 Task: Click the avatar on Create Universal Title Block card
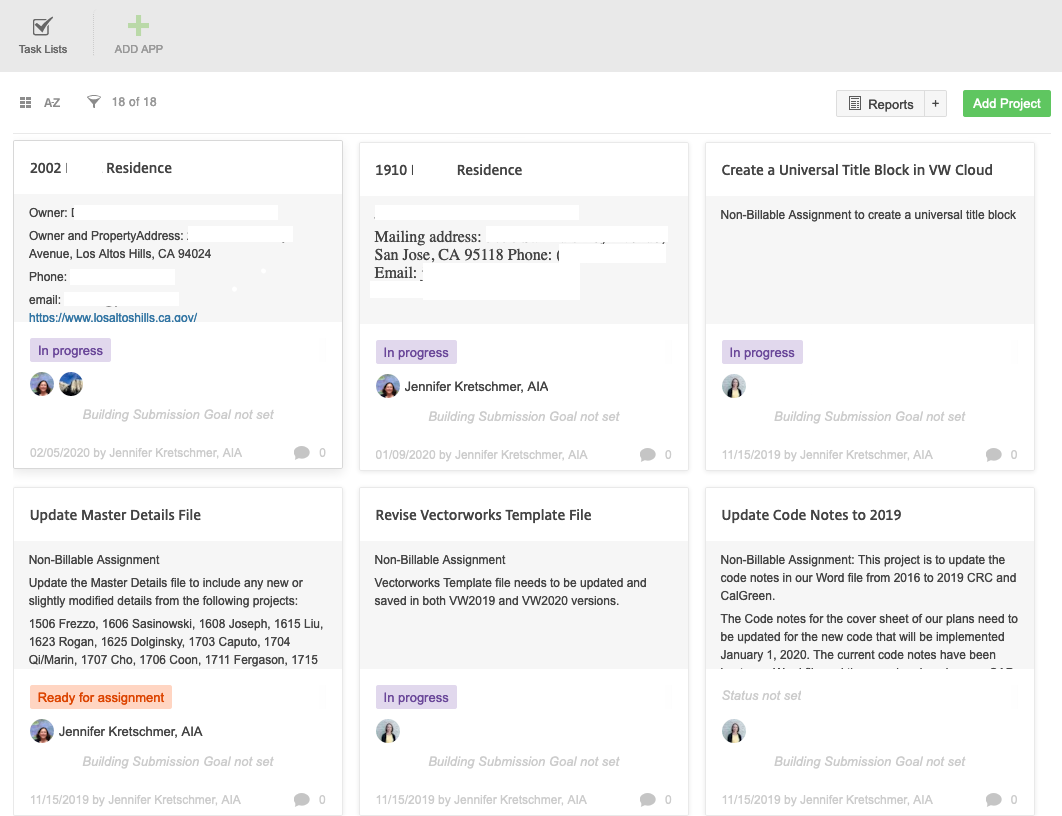(734, 386)
